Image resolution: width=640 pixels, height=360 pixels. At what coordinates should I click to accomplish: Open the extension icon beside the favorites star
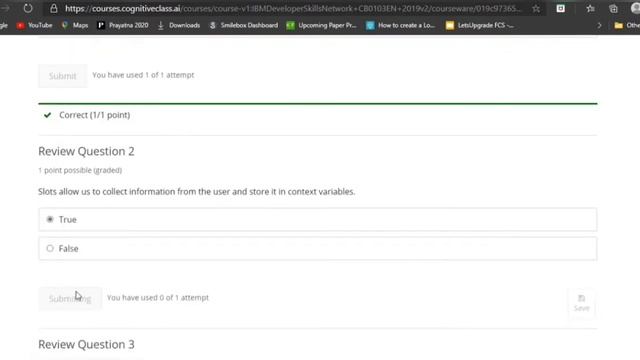click(x=561, y=8)
